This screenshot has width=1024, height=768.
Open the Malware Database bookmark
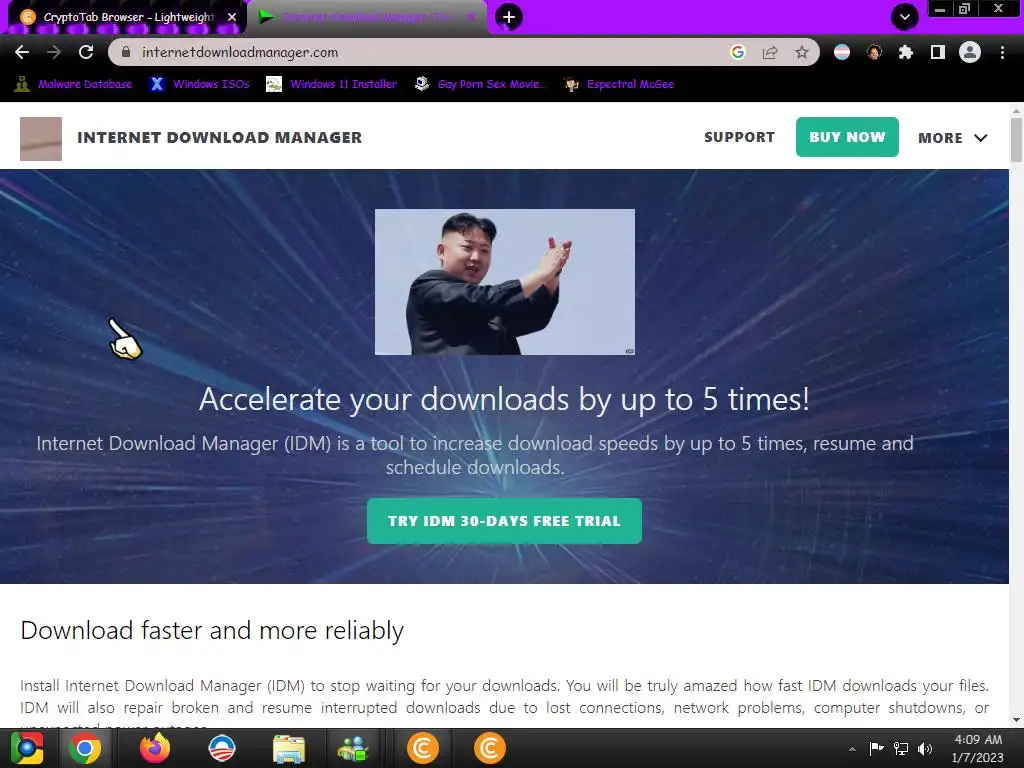[x=73, y=84]
